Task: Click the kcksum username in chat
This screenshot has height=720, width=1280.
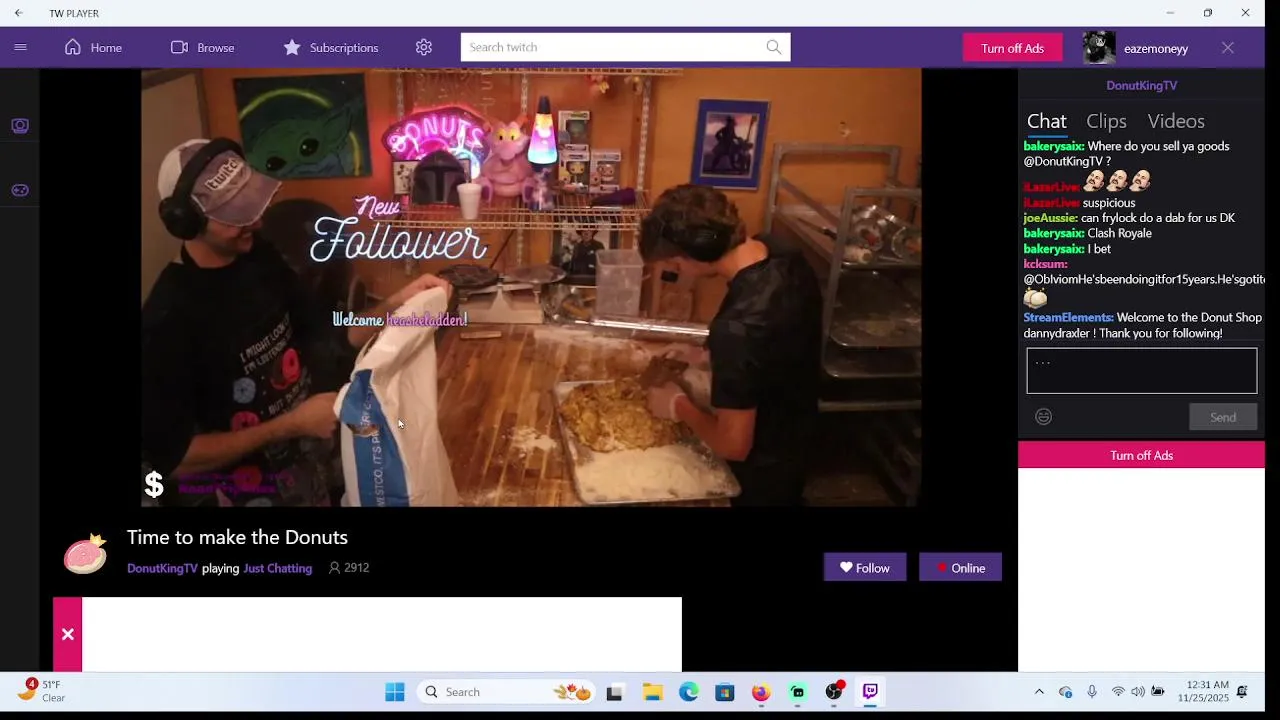Action: click(x=1045, y=264)
